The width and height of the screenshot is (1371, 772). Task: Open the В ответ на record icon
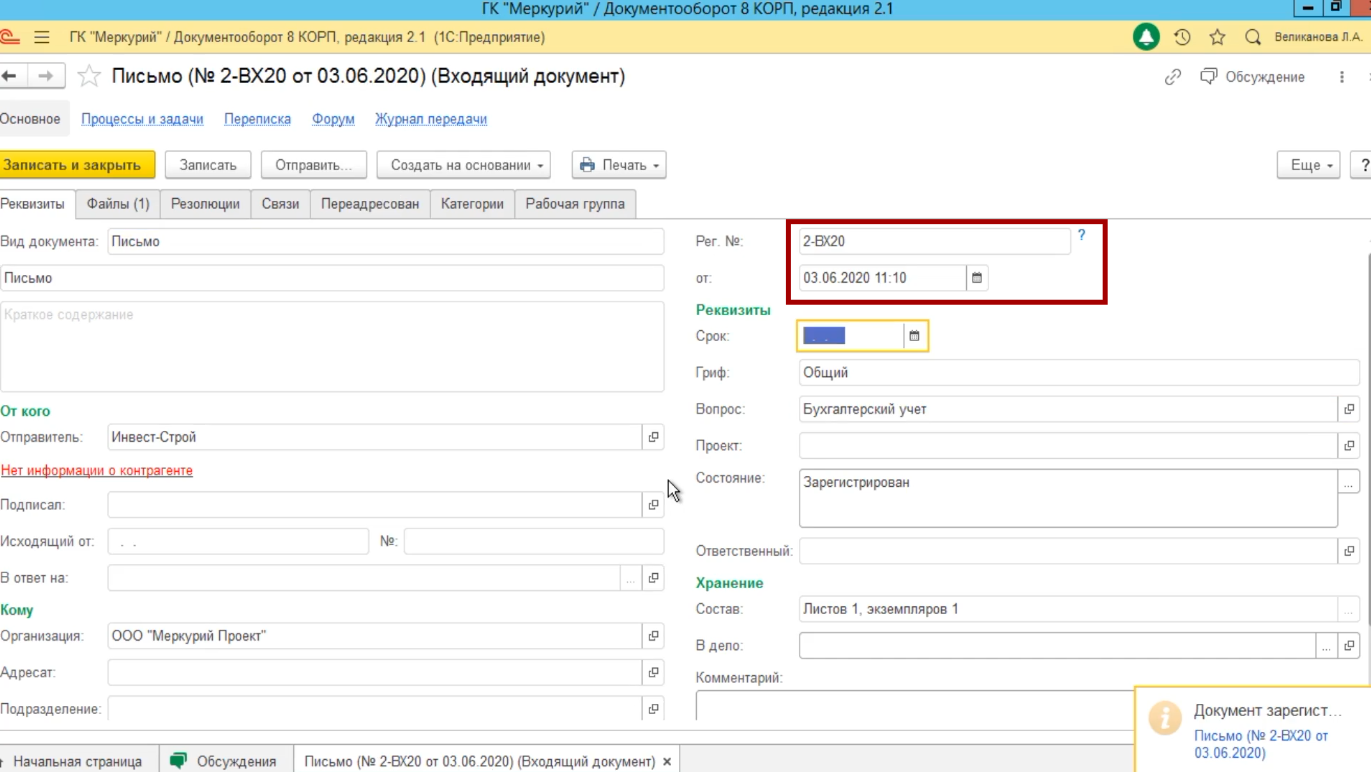653,578
